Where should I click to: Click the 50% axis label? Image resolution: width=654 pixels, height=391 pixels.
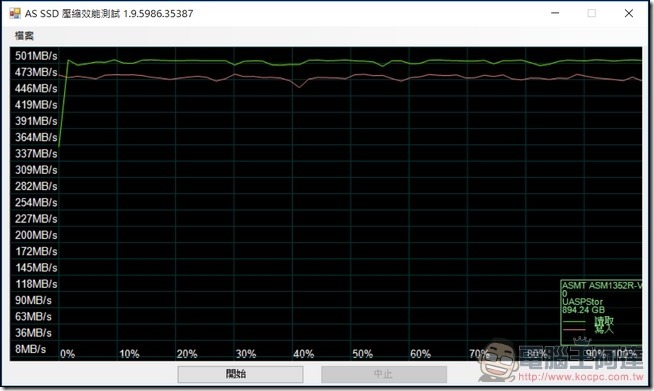click(362, 354)
